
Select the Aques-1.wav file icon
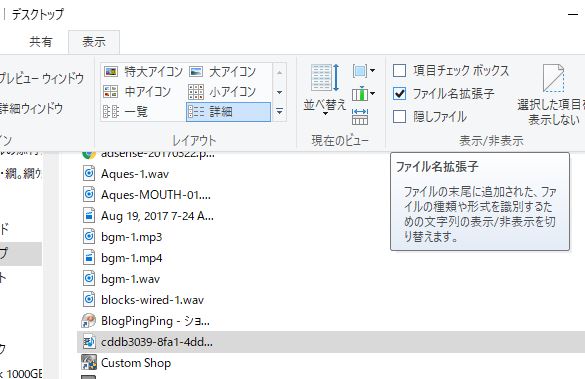[x=89, y=174]
